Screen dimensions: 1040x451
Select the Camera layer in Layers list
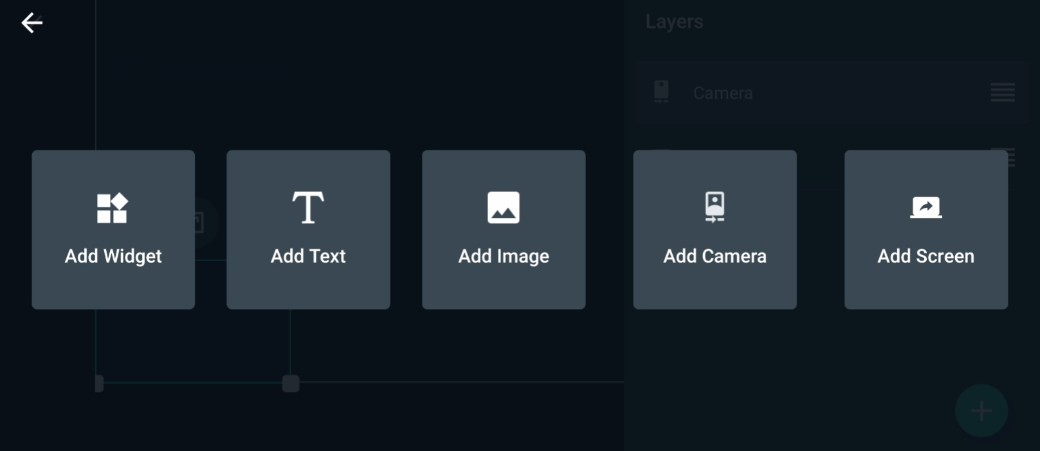click(x=832, y=93)
